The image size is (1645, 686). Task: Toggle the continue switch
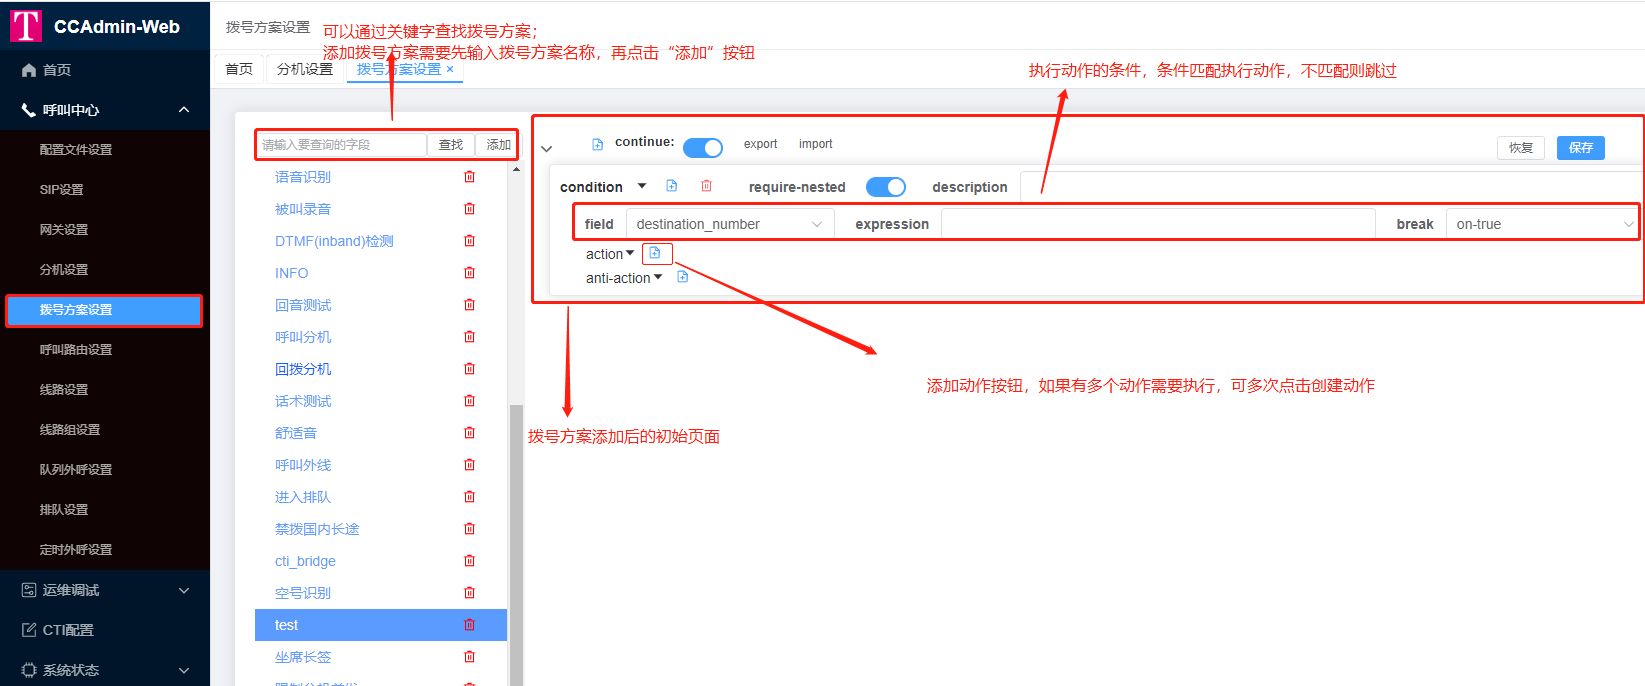click(x=703, y=148)
